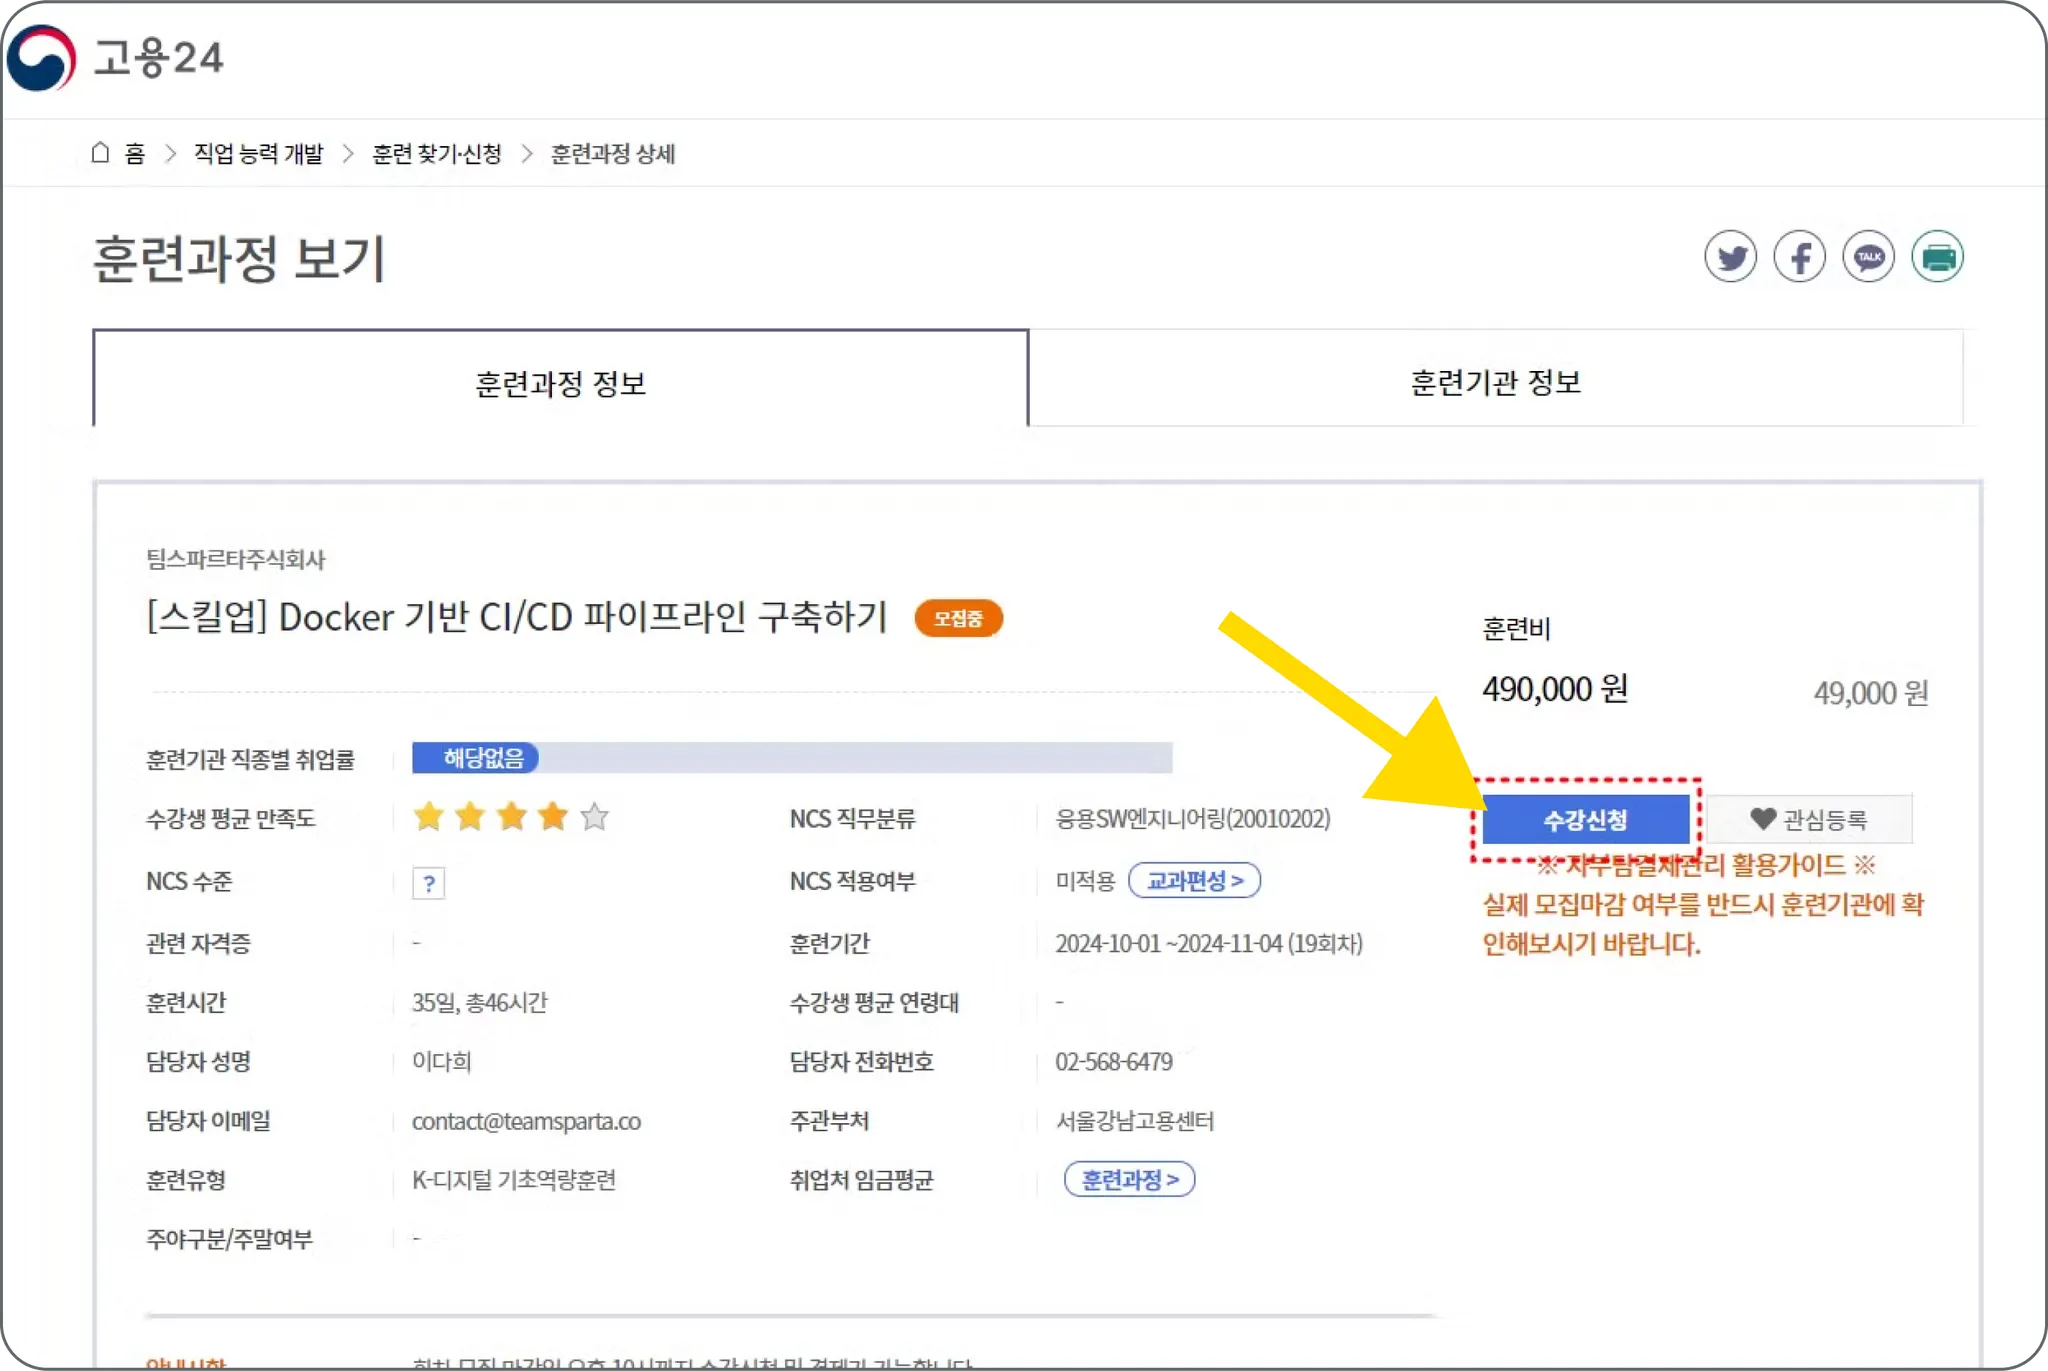This screenshot has height=1371, width=2048.
Task: Click the home icon in breadcrumb
Action: [x=100, y=153]
